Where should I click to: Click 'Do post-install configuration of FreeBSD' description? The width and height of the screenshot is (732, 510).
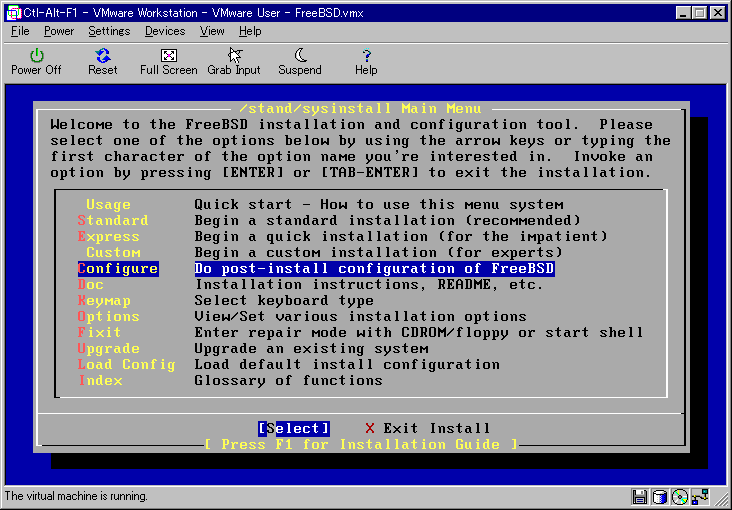(374, 269)
